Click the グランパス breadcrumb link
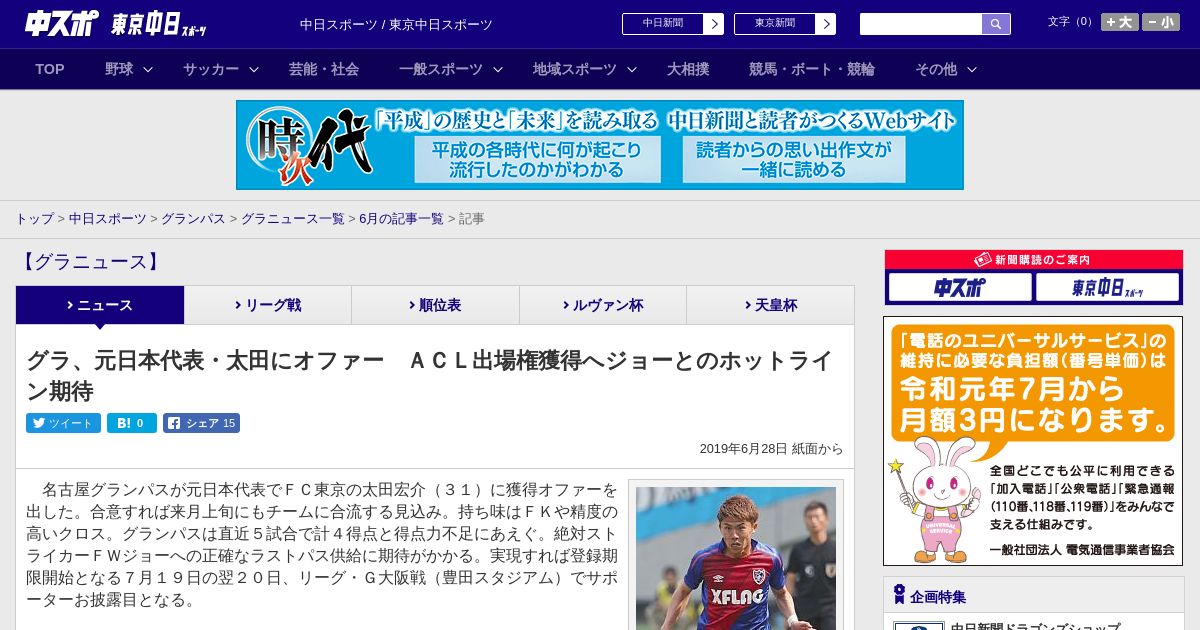Viewport: 1200px width, 630px height. click(193, 218)
